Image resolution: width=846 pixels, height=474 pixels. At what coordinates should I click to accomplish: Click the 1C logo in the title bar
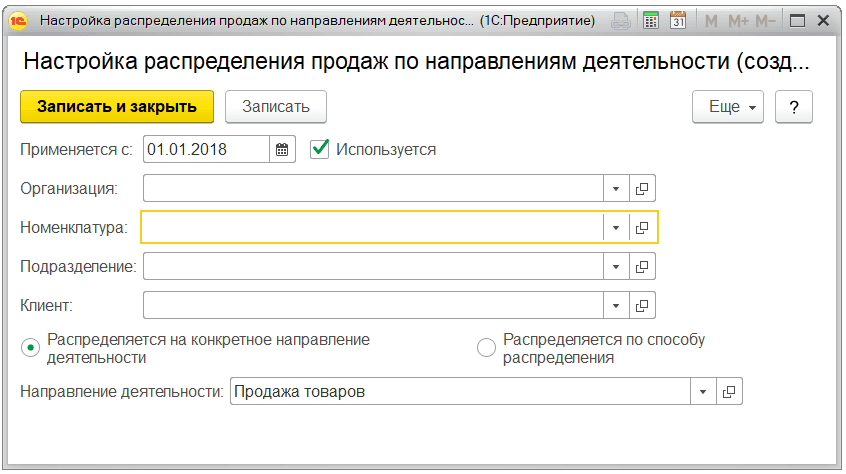point(17,20)
